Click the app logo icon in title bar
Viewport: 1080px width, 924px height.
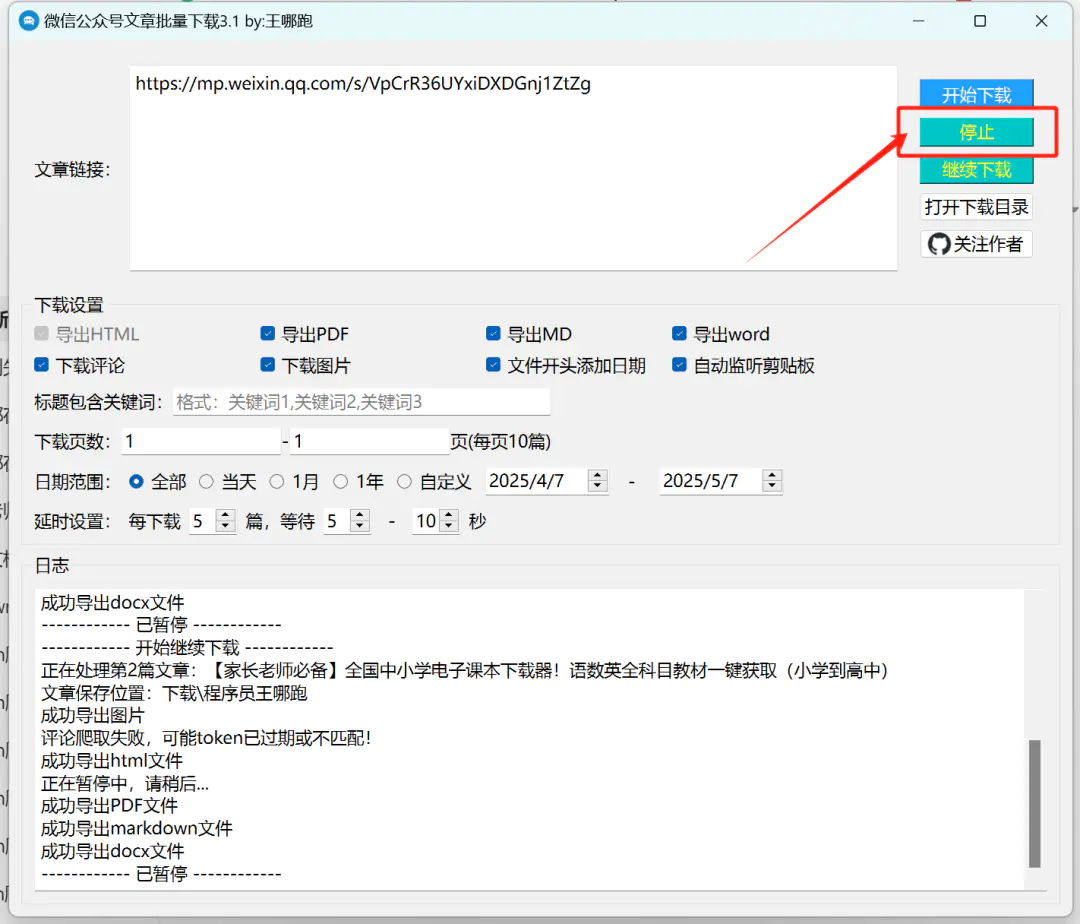[29, 21]
